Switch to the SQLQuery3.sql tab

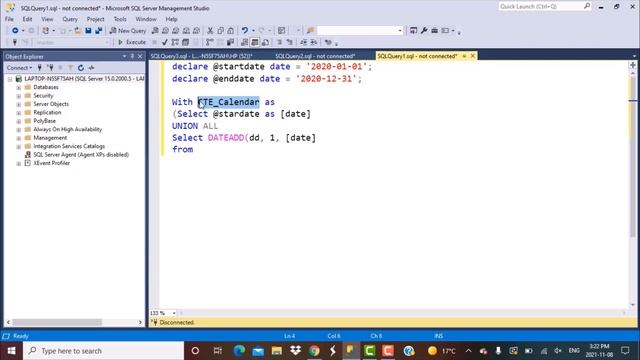click(x=202, y=56)
